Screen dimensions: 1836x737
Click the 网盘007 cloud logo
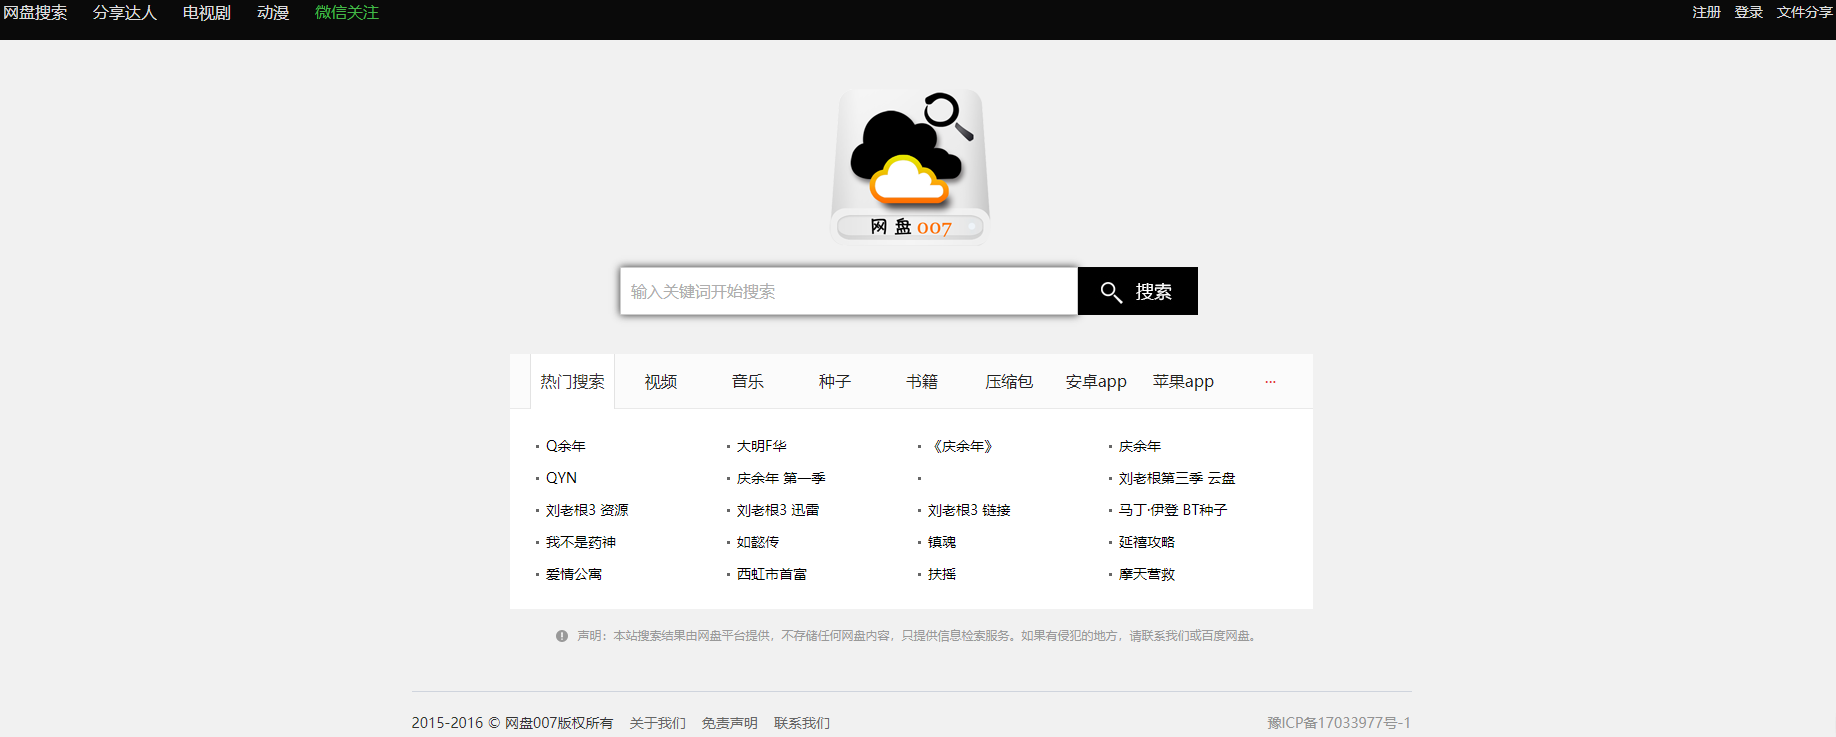910,167
